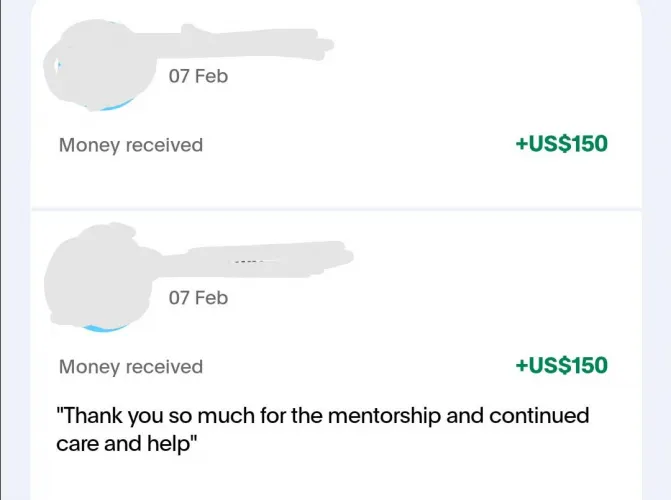Click the blue avatar edge in second transaction
Image resolution: width=671 pixels, height=500 pixels.
coord(110,328)
